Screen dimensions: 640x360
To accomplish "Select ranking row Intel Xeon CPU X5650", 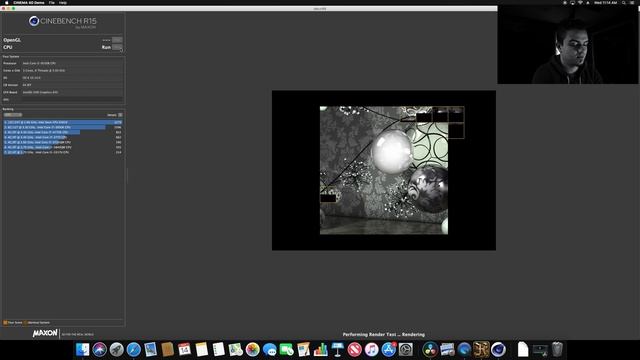I will (x=63, y=122).
